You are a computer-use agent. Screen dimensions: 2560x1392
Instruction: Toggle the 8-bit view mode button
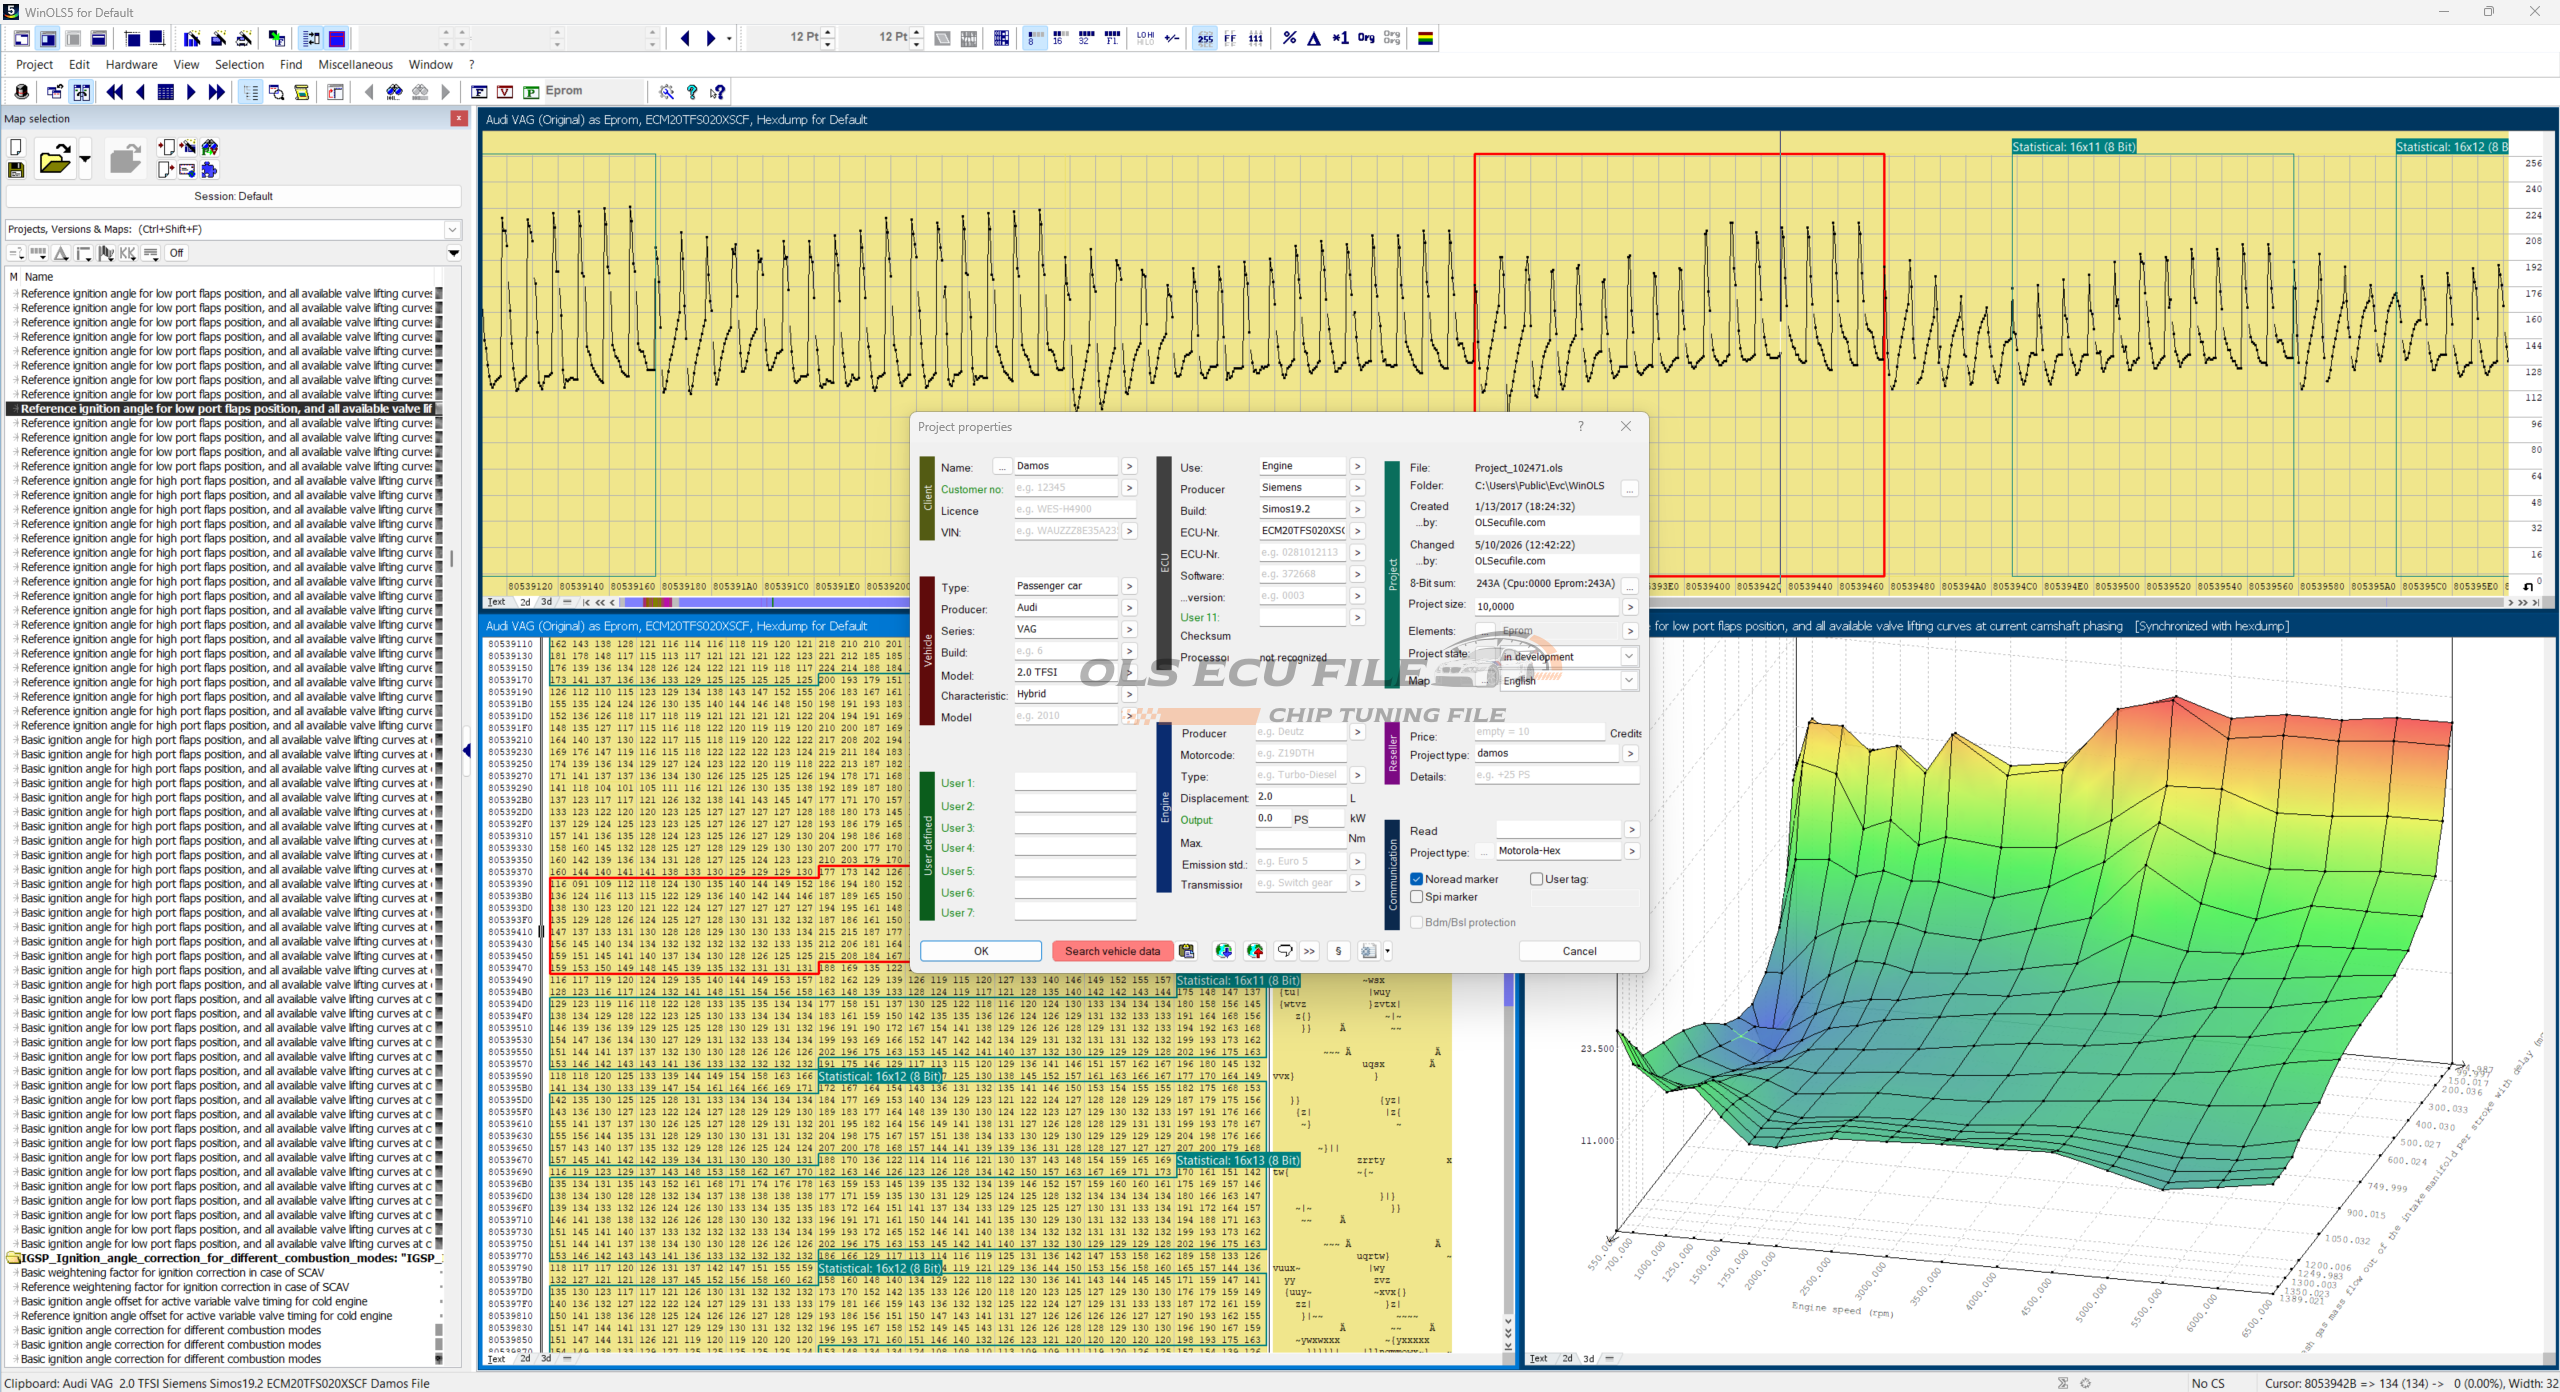(x=1035, y=38)
